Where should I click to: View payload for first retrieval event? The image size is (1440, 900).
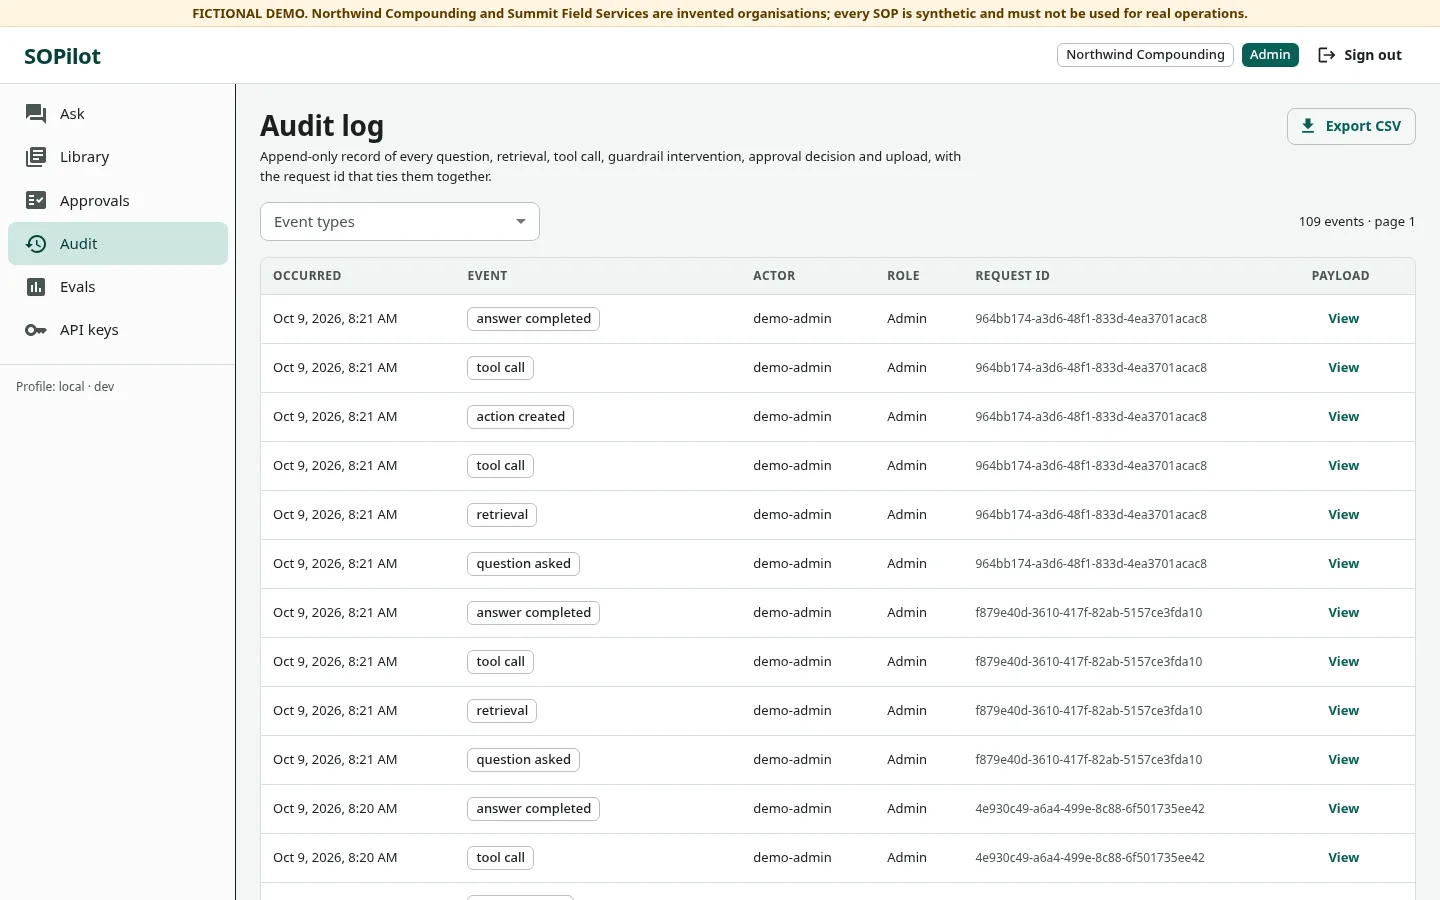[1343, 515]
